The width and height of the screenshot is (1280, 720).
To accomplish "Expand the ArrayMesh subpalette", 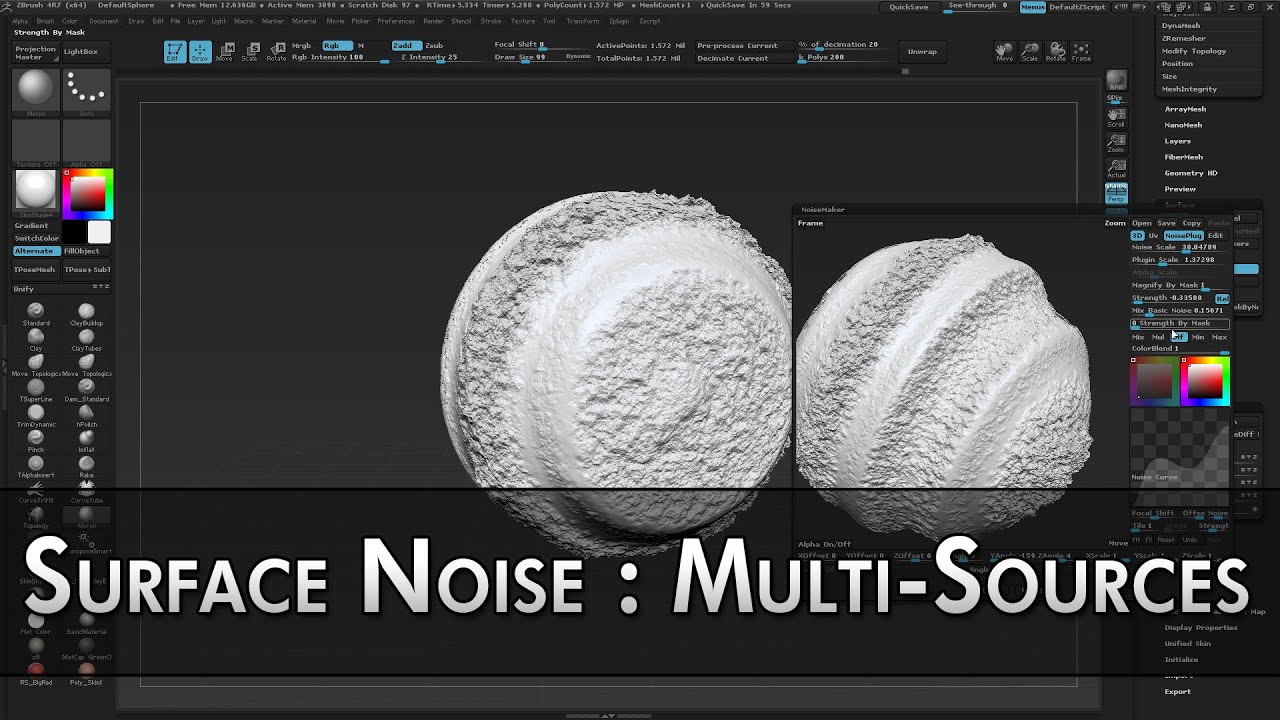I will click(1185, 109).
